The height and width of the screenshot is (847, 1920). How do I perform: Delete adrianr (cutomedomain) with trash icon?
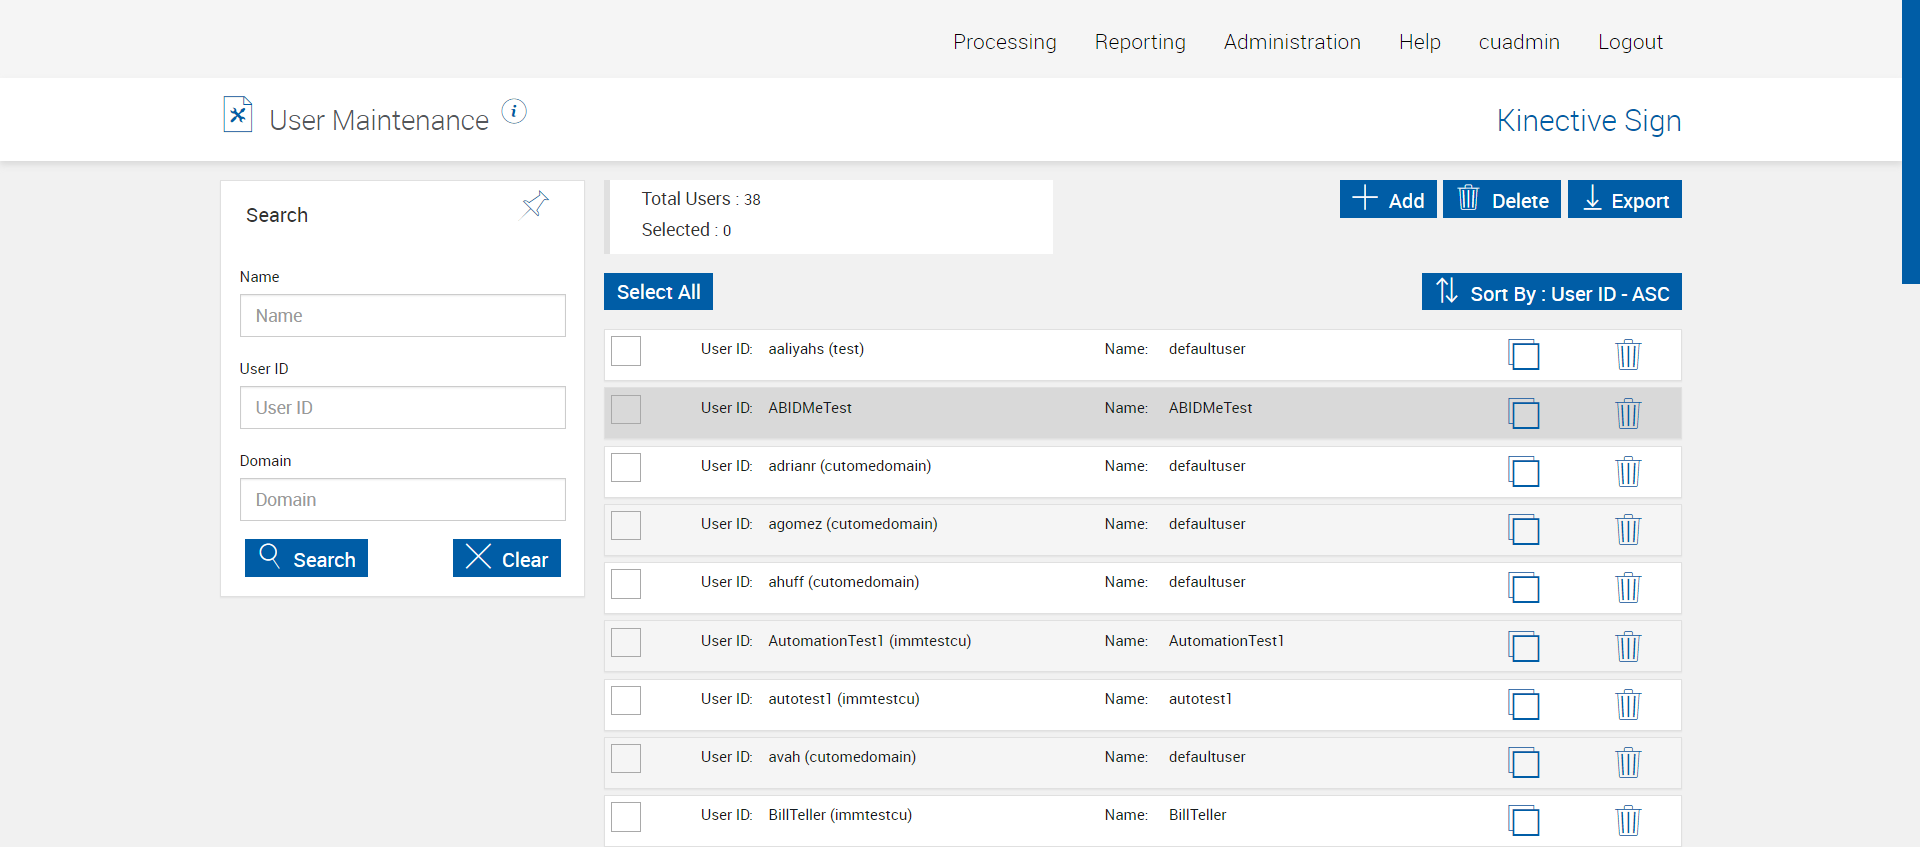click(1628, 471)
